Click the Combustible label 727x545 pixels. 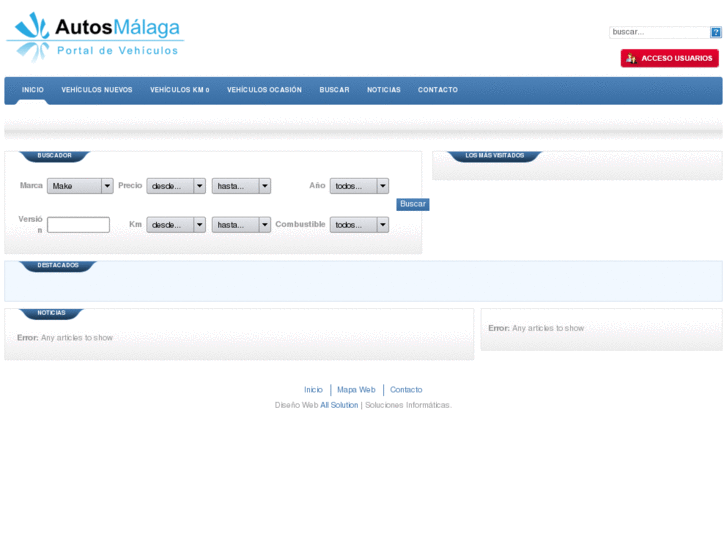pos(300,224)
